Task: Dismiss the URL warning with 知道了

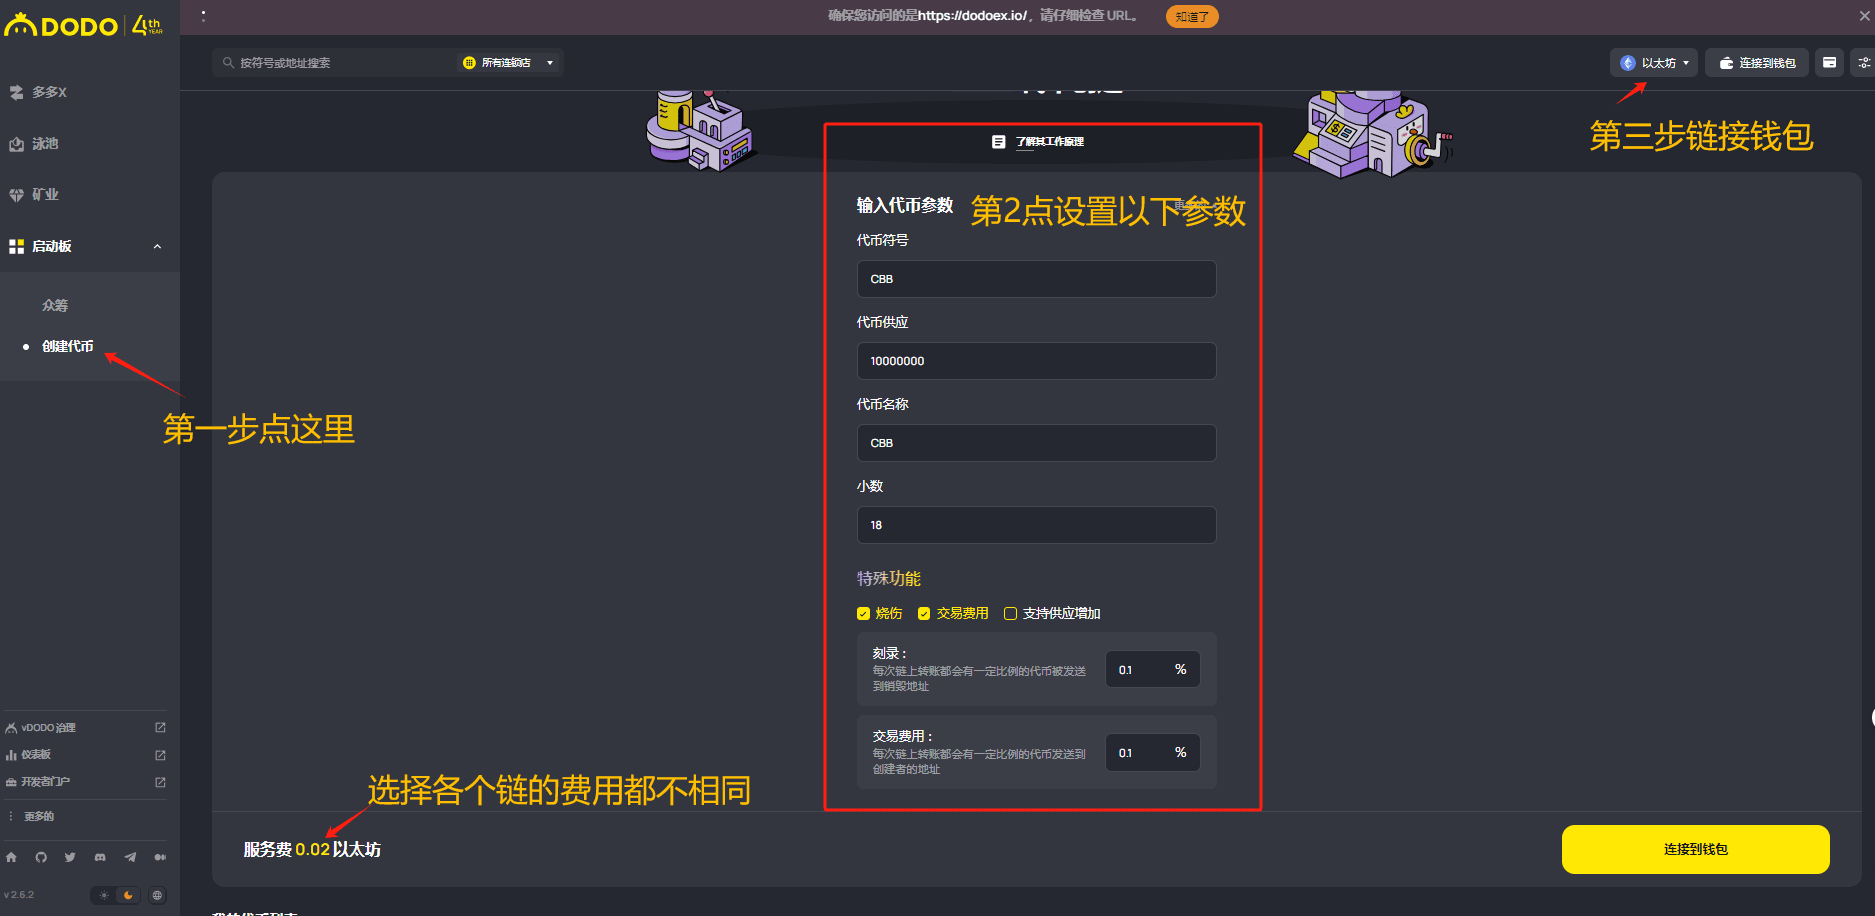Action: click(x=1191, y=17)
